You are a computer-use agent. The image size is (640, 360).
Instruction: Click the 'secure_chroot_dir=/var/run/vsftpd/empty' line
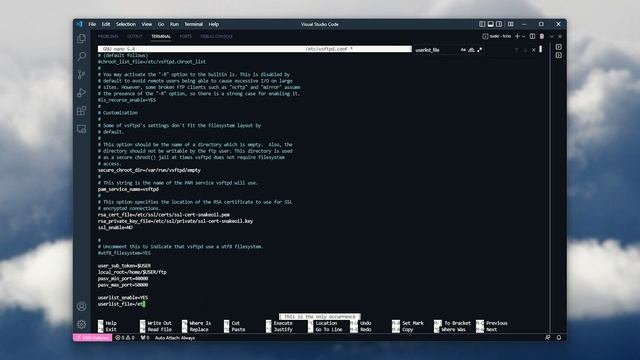click(149, 170)
